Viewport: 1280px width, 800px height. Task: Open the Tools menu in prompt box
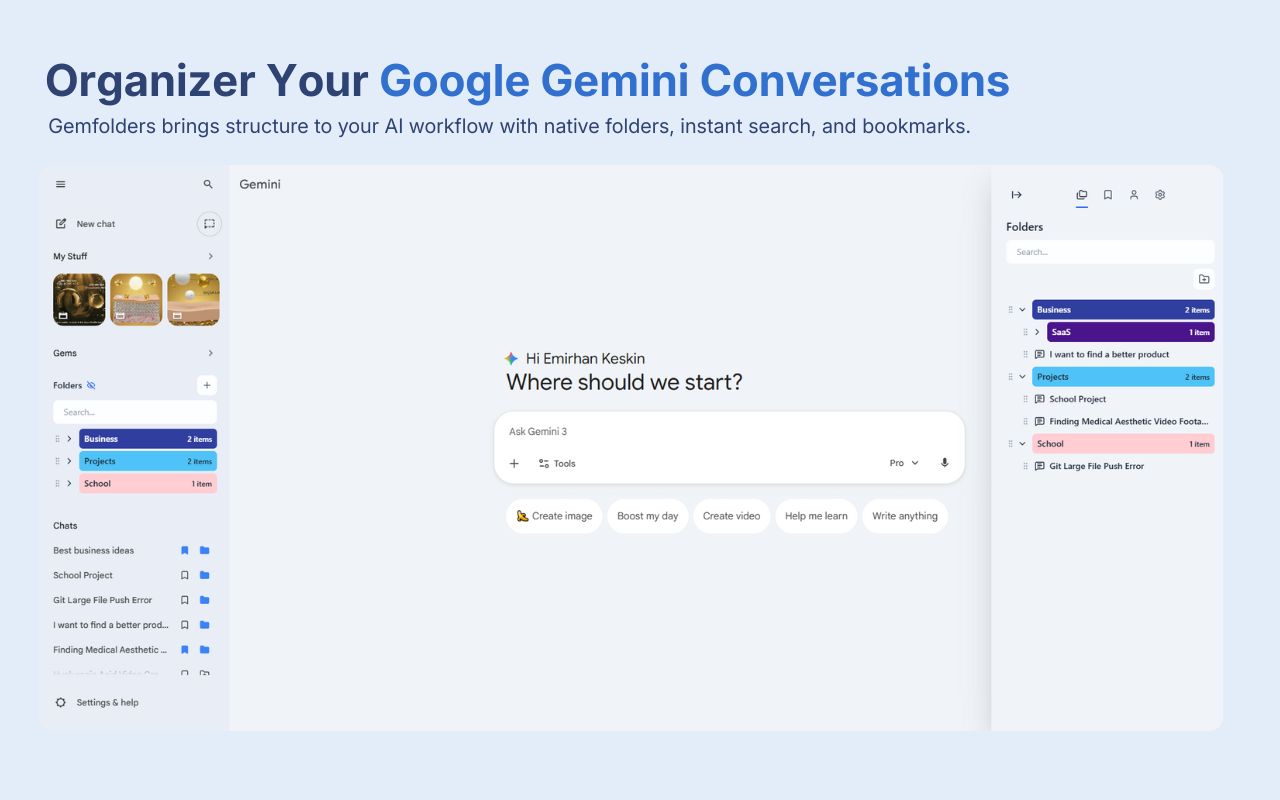coord(557,463)
